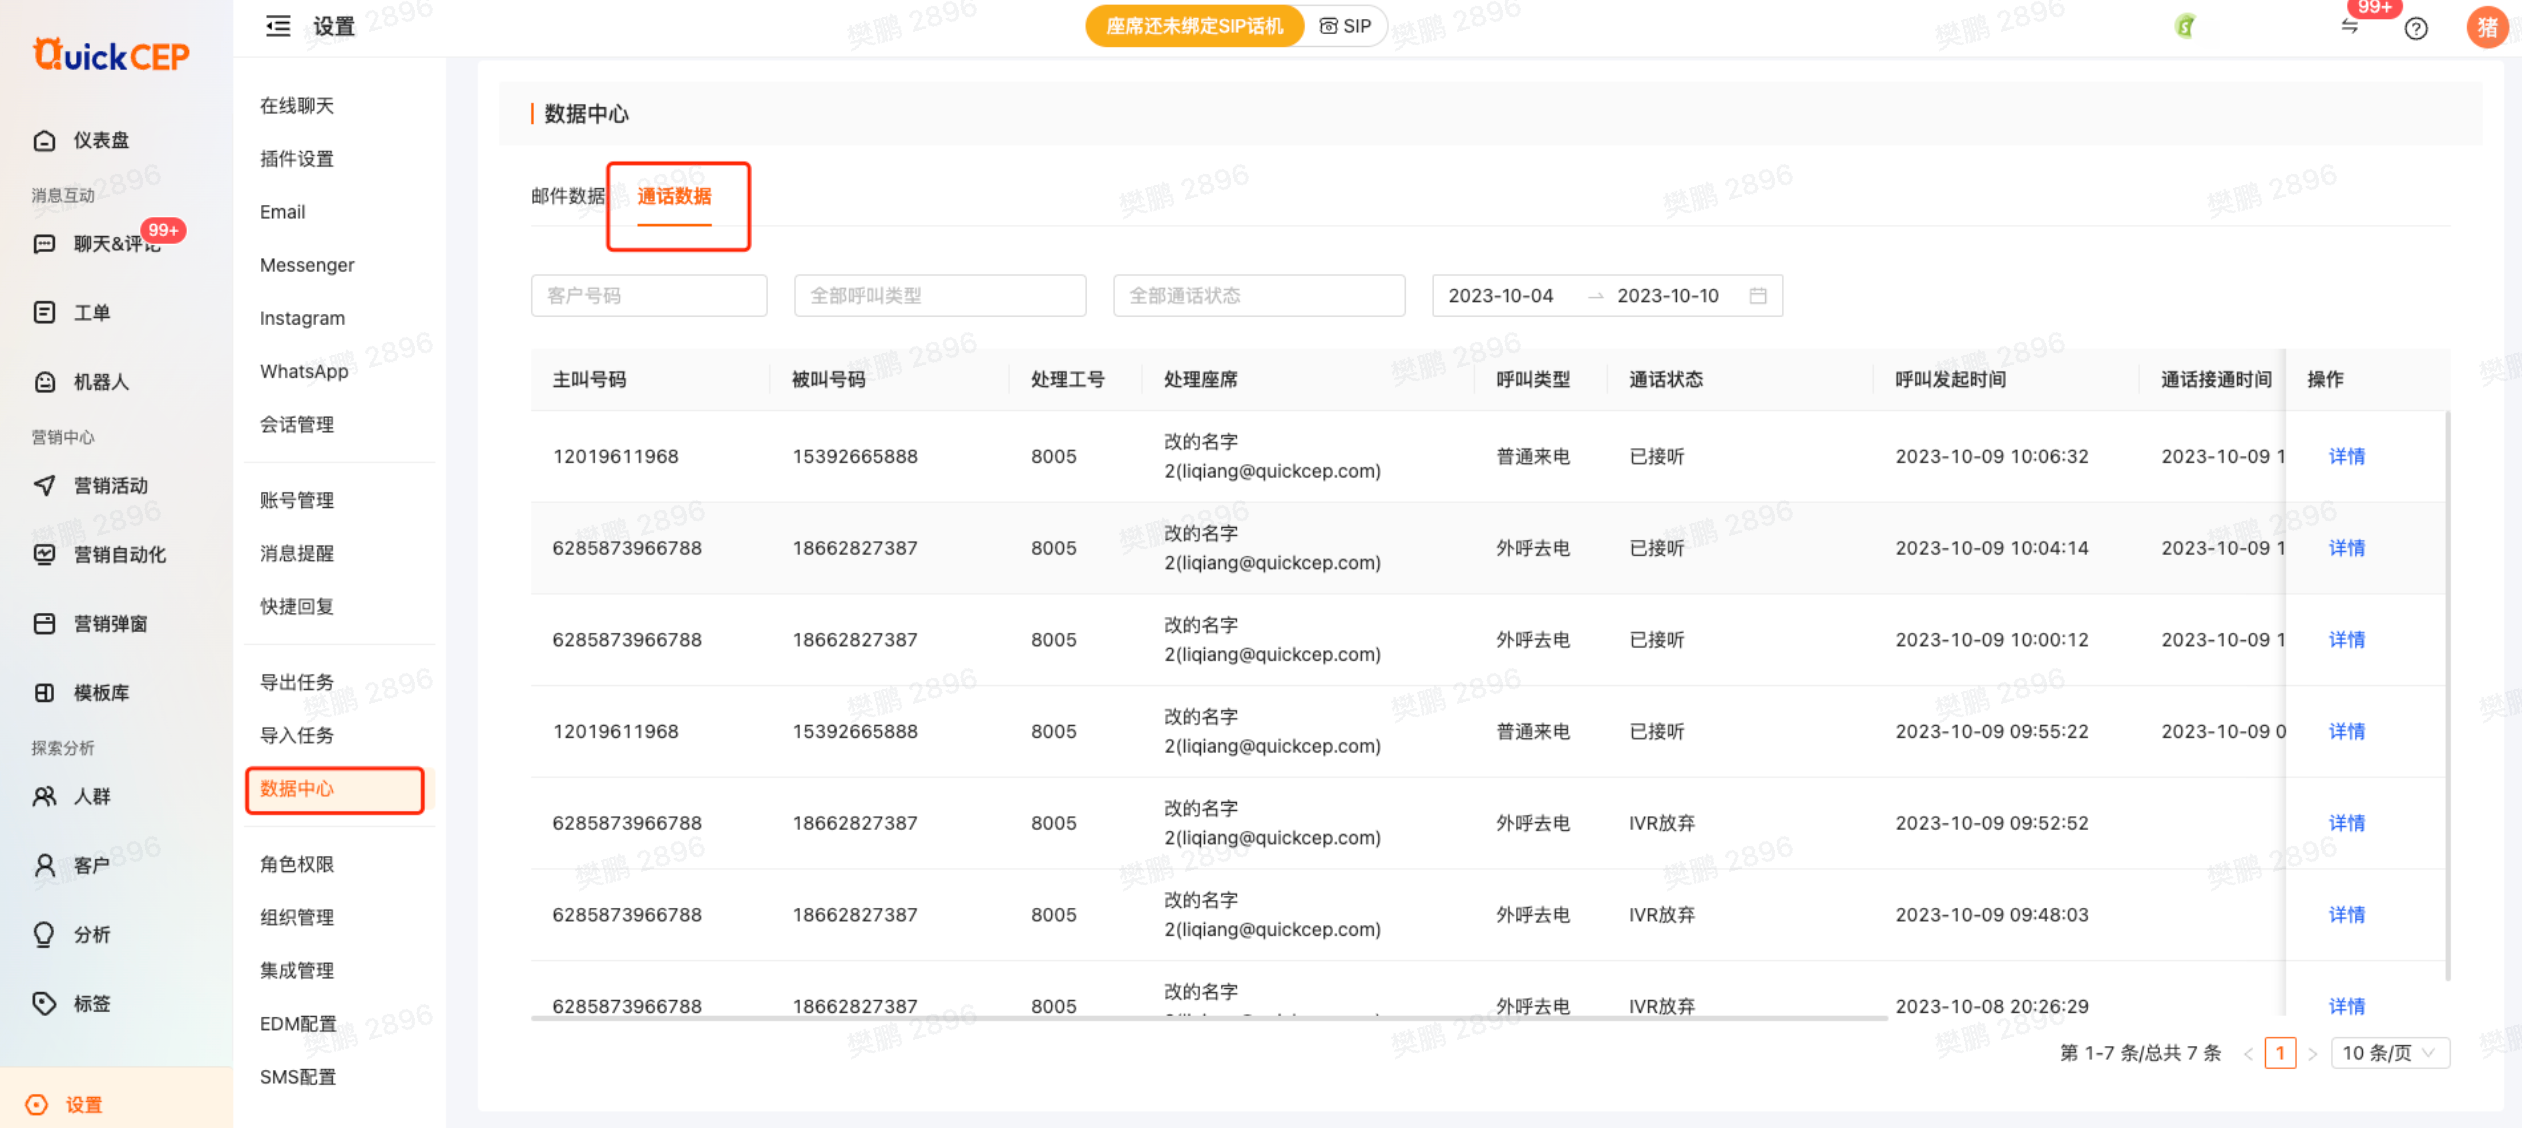This screenshot has height=1128, width=2522.
Task: Open the dashboard (仪表盘) icon
Action: point(44,140)
